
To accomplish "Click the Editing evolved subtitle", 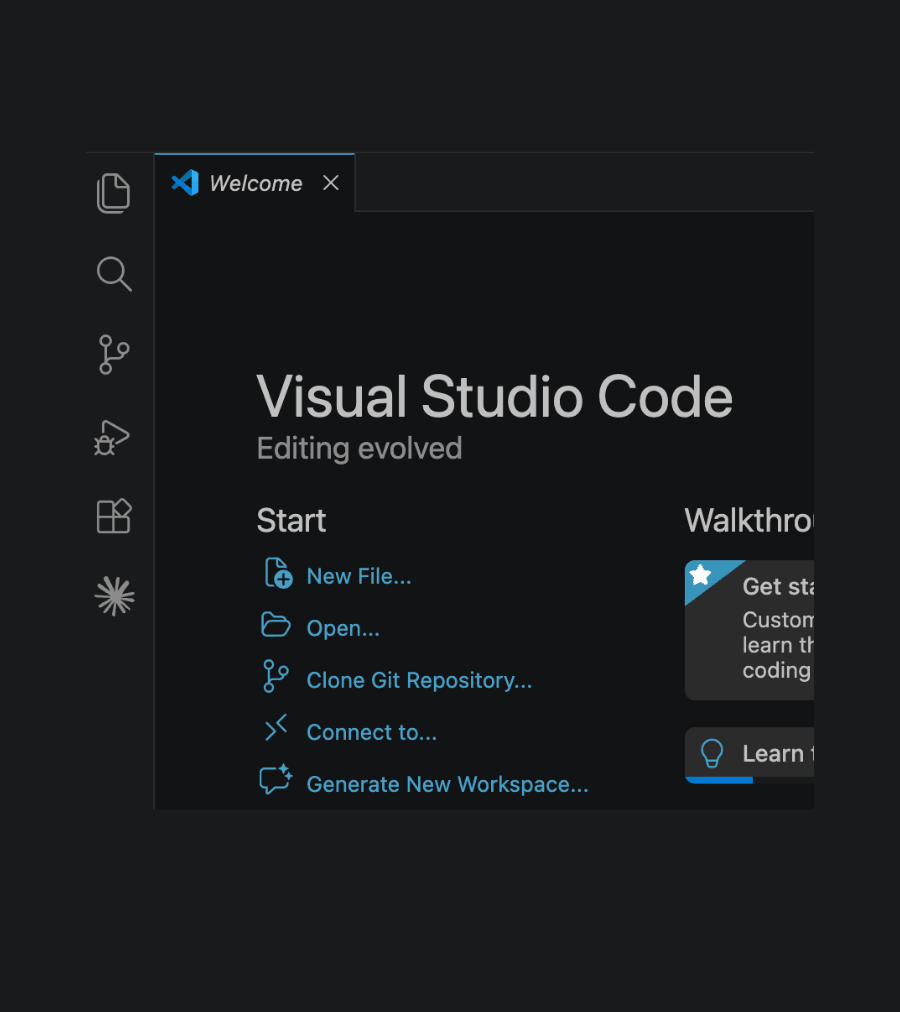I will point(360,449).
